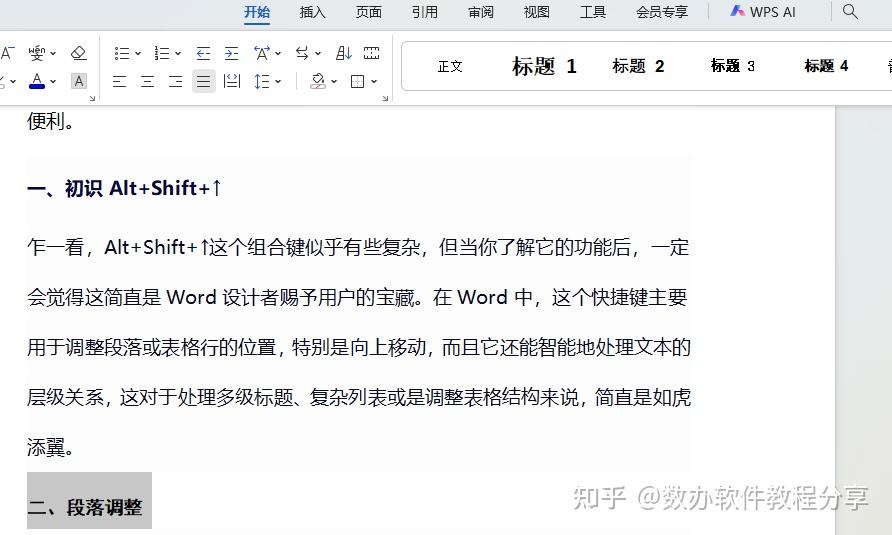Expand the line spacing dropdown arrow
This screenshot has height=535, width=892.
[279, 82]
